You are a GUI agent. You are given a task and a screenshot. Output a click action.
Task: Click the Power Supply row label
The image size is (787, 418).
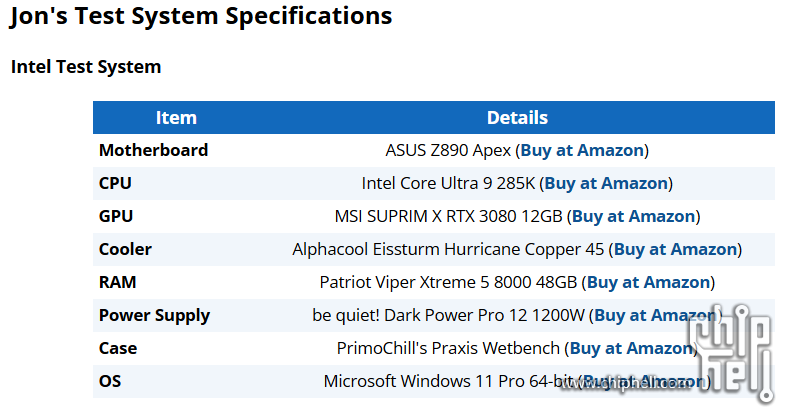(154, 316)
